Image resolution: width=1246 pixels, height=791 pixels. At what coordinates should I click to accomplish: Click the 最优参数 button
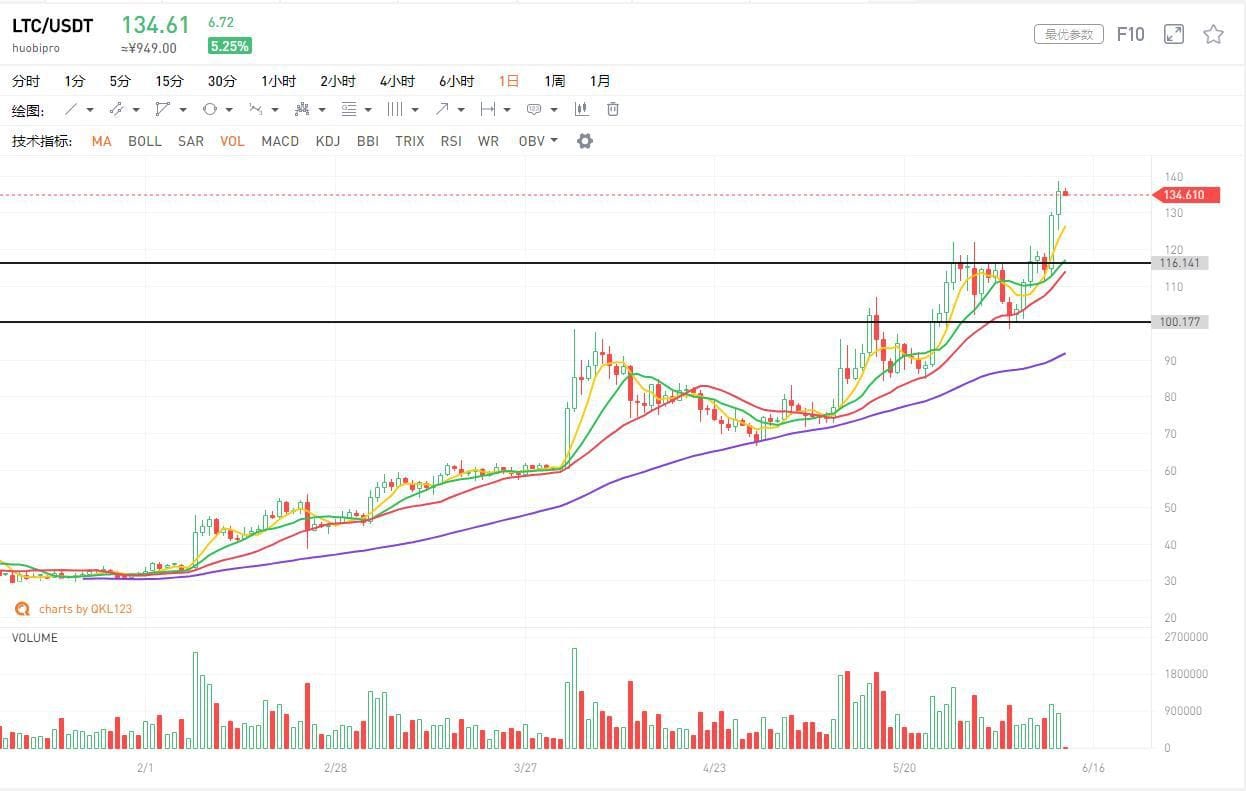pos(1068,33)
